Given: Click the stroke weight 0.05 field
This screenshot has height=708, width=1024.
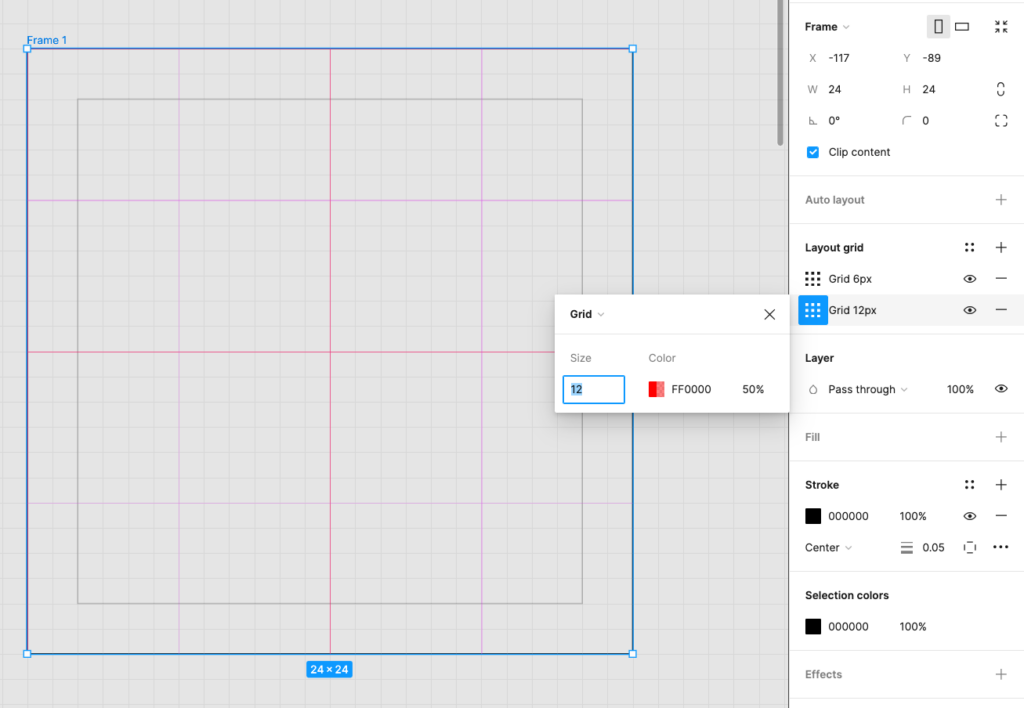Looking at the screenshot, I should pos(933,547).
